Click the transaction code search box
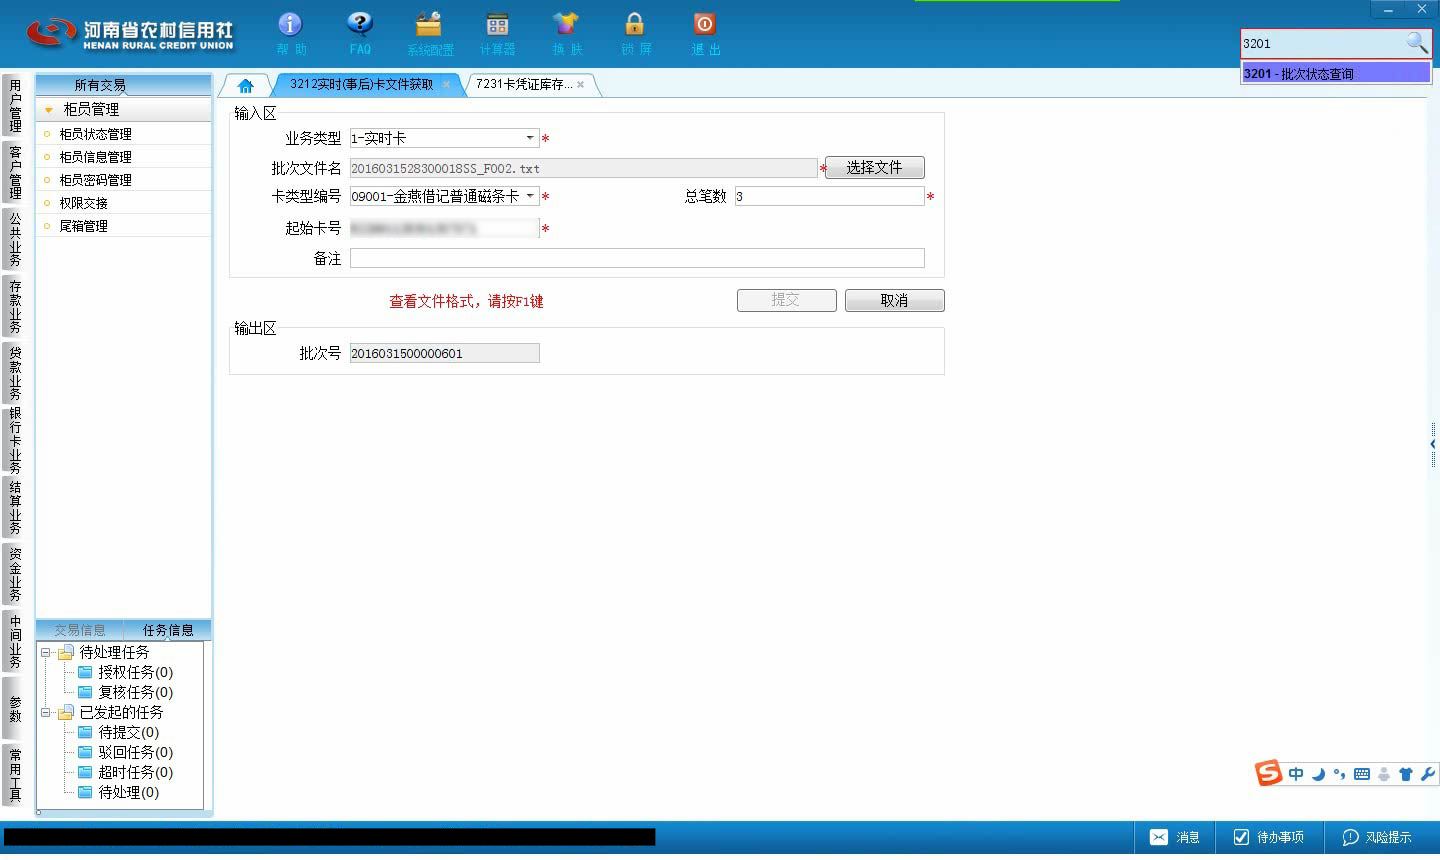 (1322, 43)
